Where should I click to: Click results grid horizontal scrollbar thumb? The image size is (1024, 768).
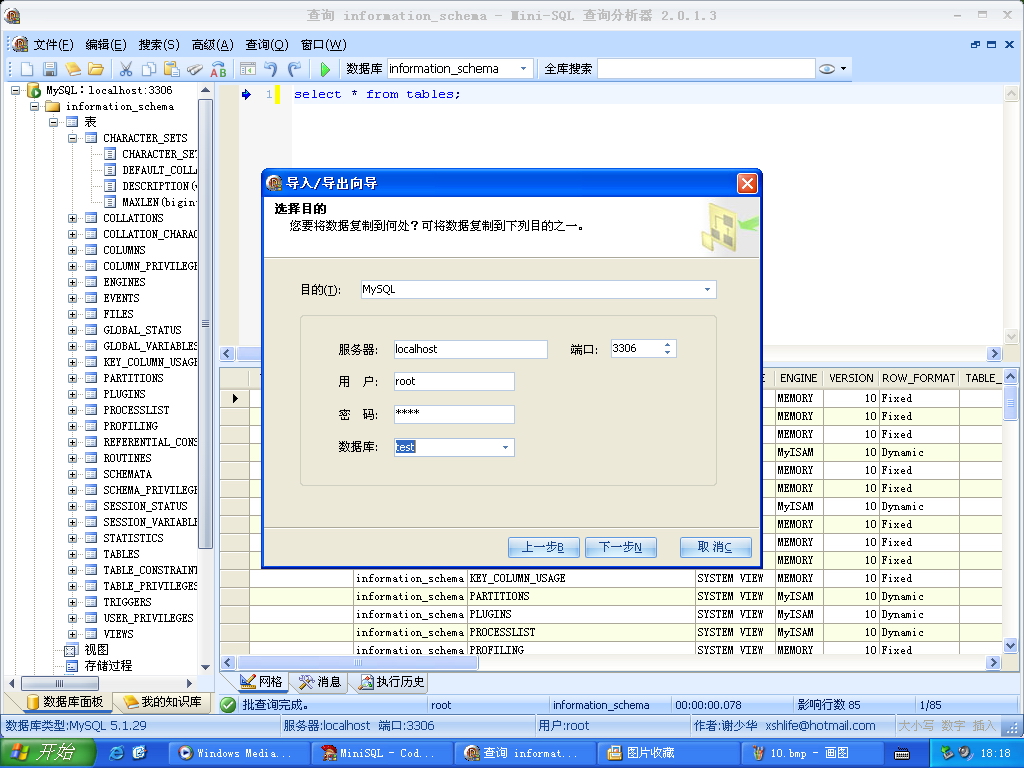tap(357, 662)
